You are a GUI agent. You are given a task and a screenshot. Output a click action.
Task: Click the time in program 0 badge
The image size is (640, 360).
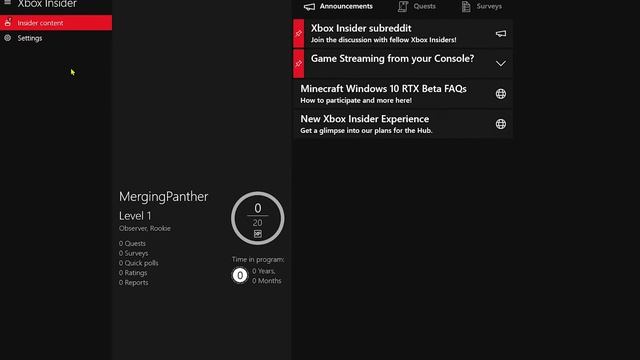pos(240,276)
